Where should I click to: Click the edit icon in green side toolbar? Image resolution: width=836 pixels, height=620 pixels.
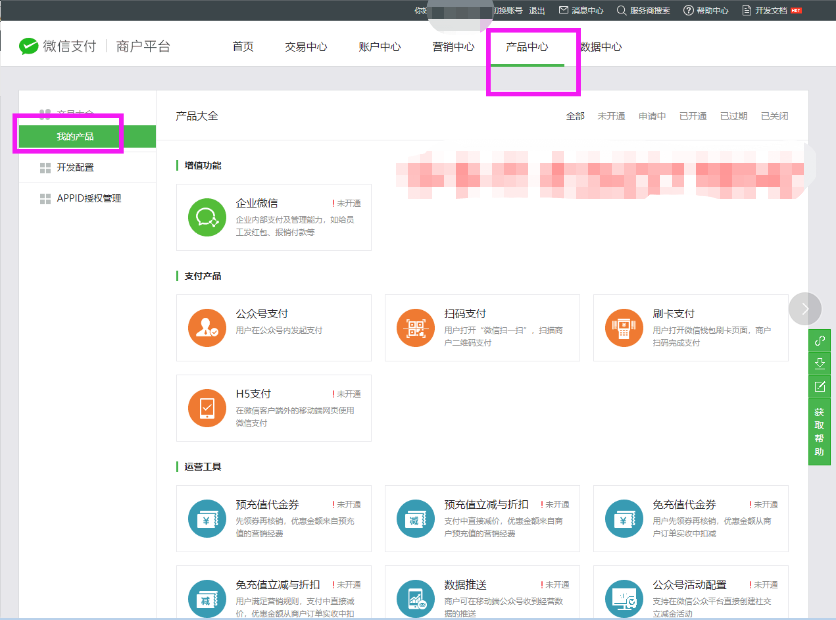[x=819, y=387]
